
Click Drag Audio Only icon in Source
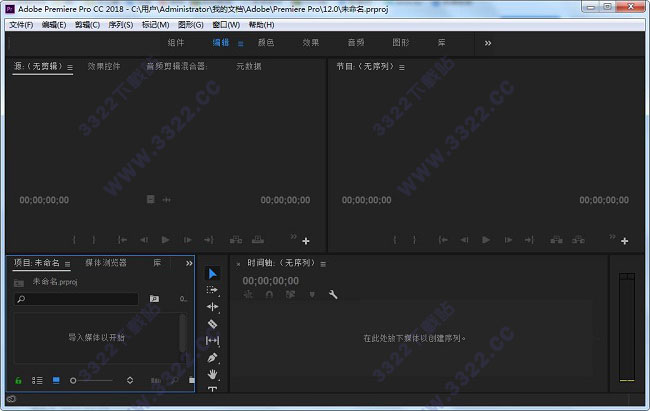167,200
